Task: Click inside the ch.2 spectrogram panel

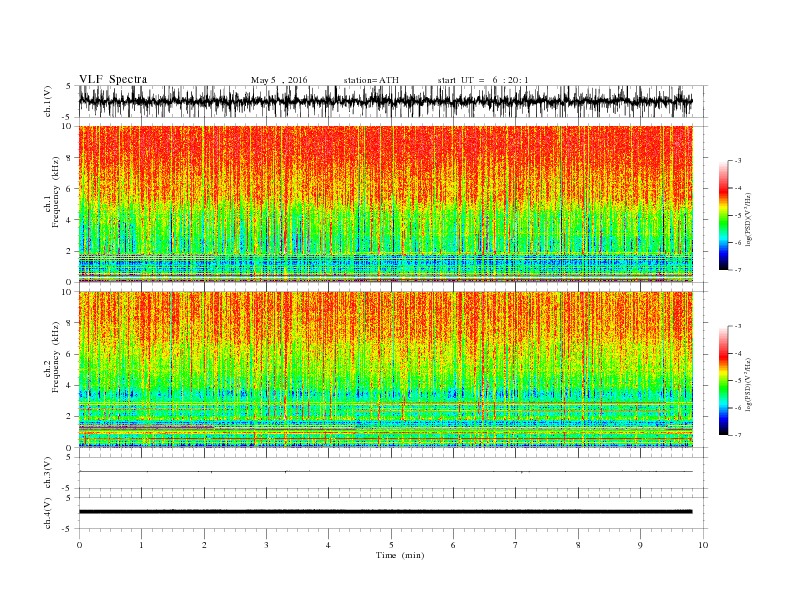Action: tap(385, 369)
